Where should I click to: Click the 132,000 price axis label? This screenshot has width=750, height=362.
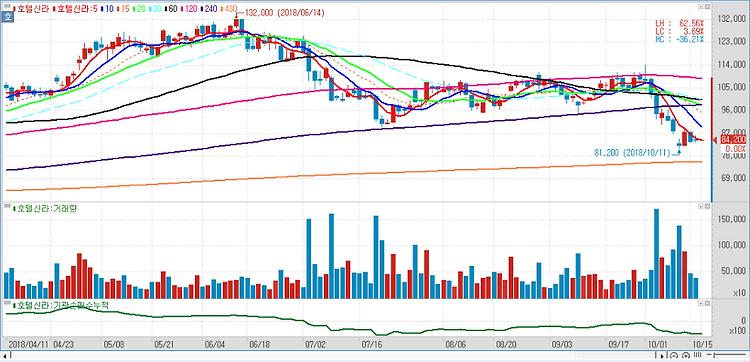pos(732,19)
